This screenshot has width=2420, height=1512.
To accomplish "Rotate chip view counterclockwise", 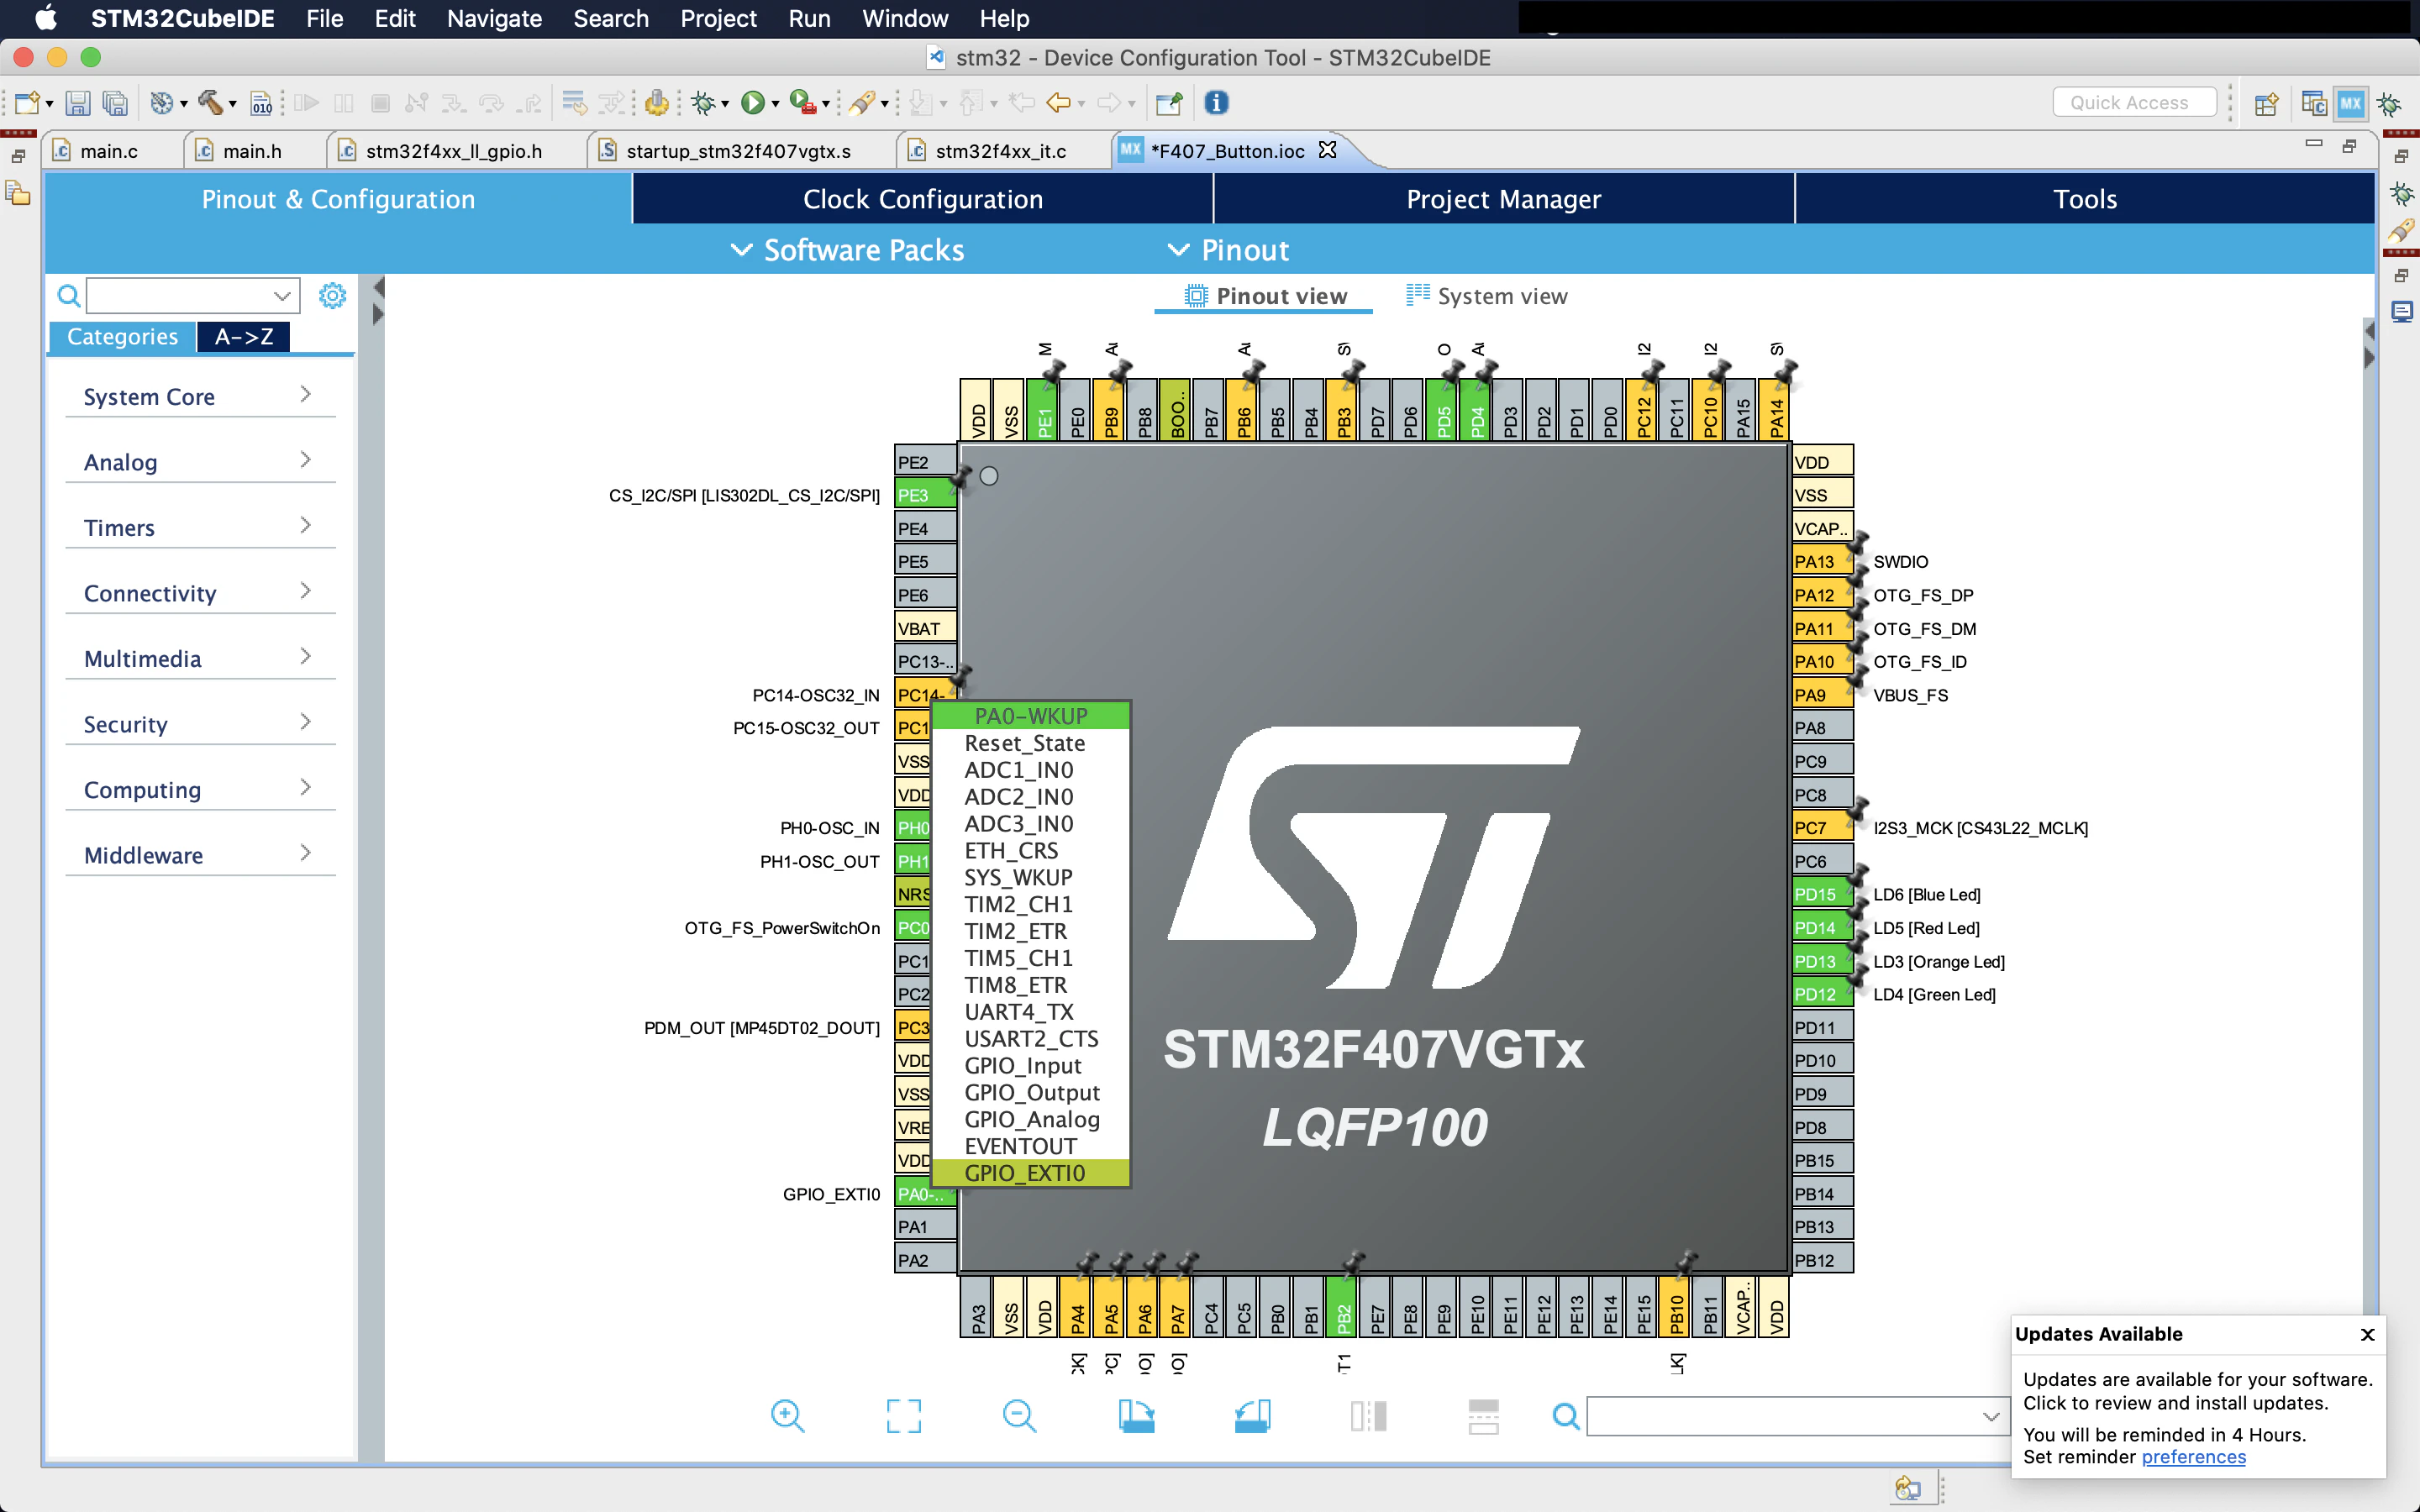I will pos(1252,1415).
